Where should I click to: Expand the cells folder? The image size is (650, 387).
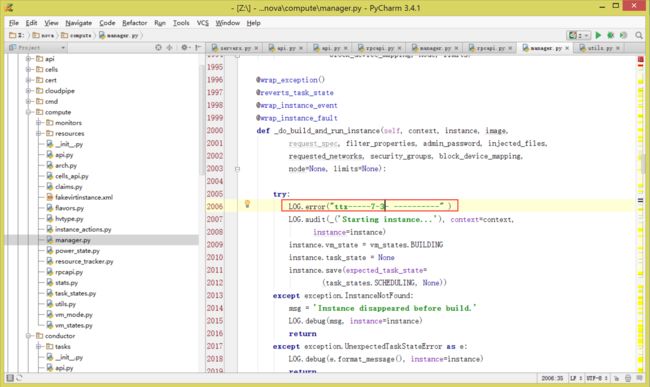[28, 70]
